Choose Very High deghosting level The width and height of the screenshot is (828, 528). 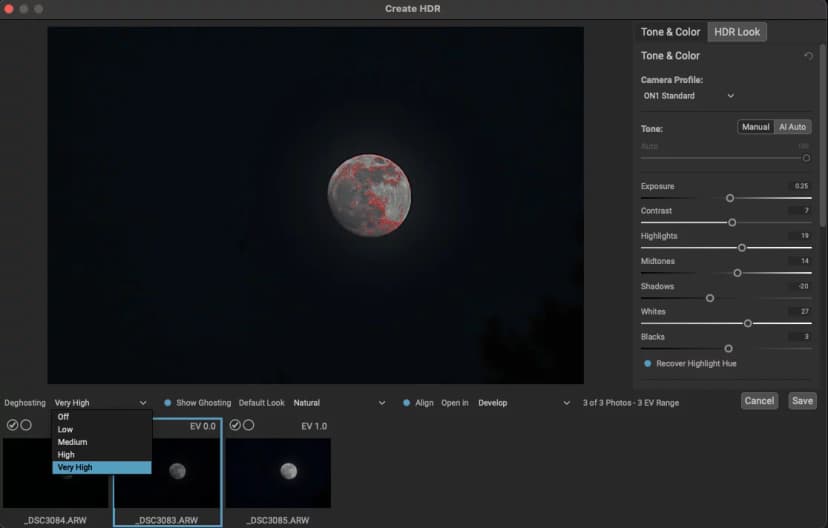(x=102, y=467)
